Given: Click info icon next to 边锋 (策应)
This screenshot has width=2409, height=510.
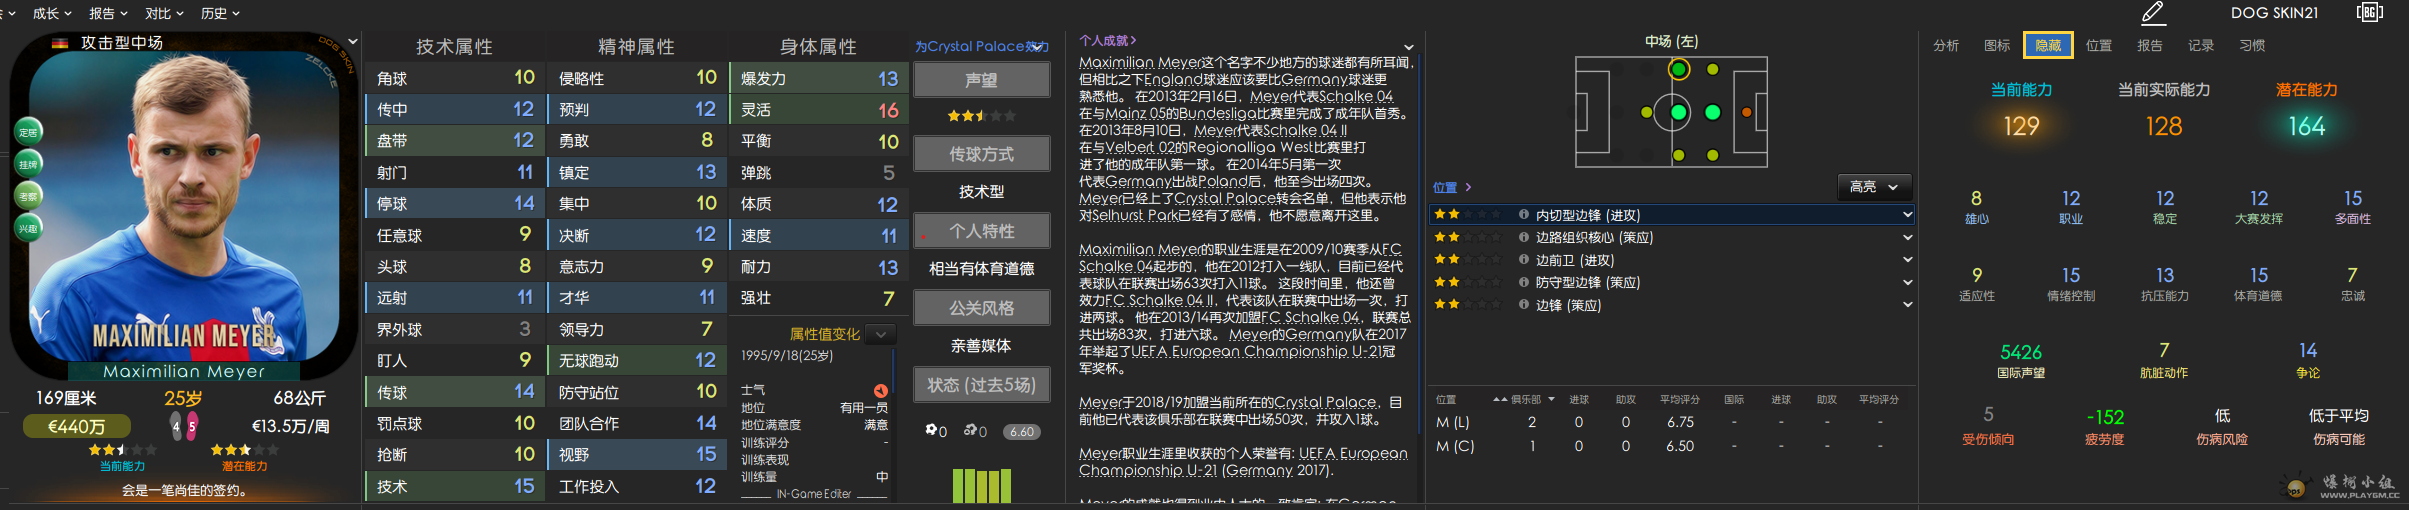Looking at the screenshot, I should point(1523,305).
